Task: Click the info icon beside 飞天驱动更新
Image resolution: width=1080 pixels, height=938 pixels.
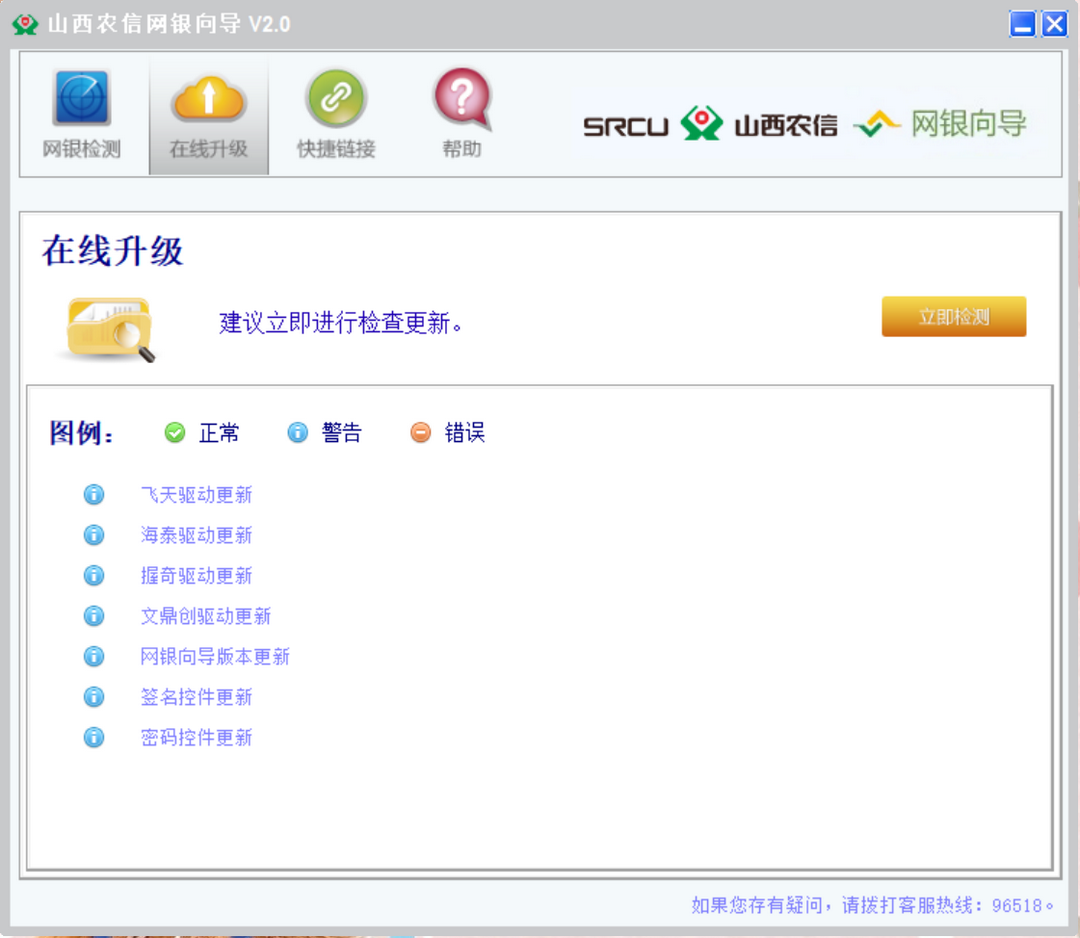Action: point(94,494)
